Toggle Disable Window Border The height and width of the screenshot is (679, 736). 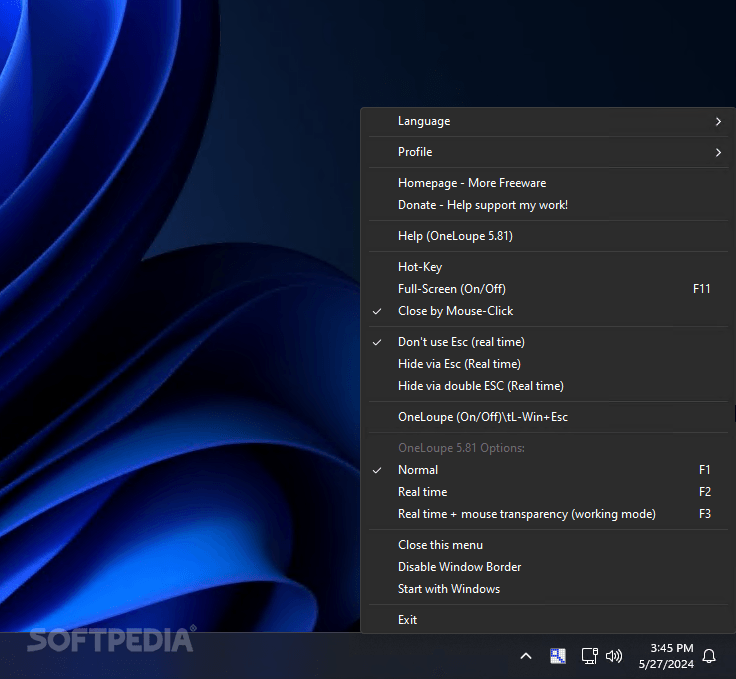click(549, 567)
